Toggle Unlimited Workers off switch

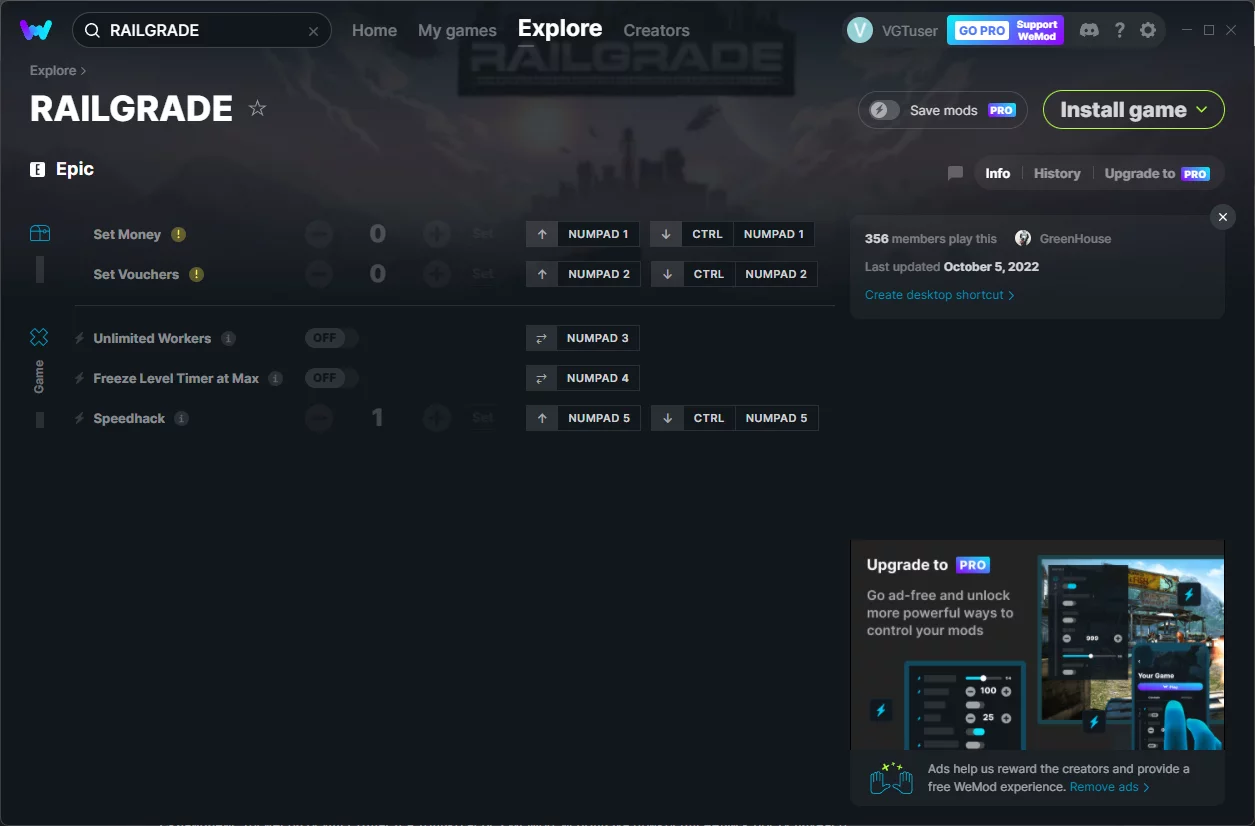click(x=331, y=338)
